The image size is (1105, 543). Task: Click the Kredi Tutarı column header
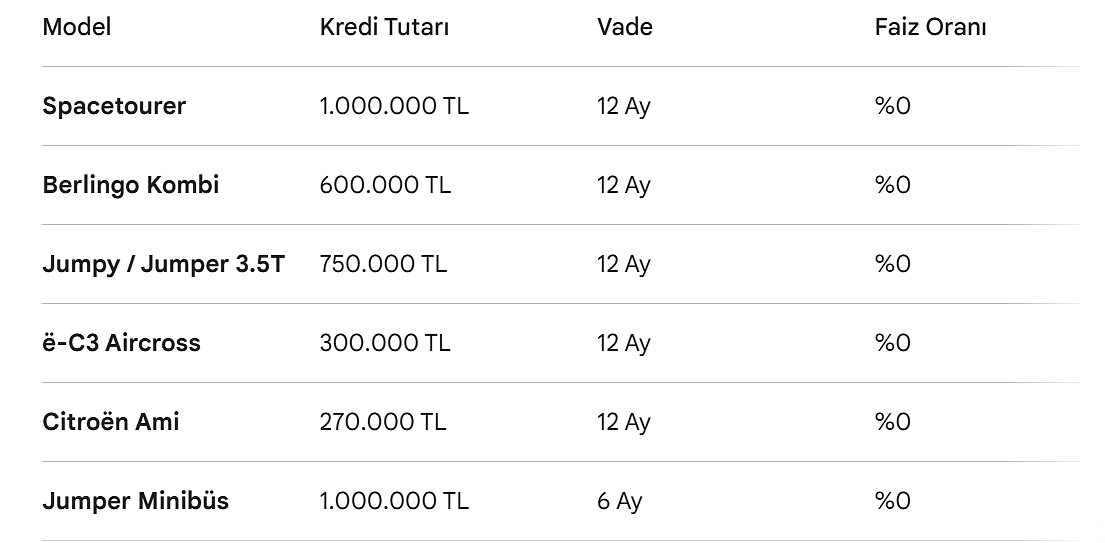(x=384, y=27)
